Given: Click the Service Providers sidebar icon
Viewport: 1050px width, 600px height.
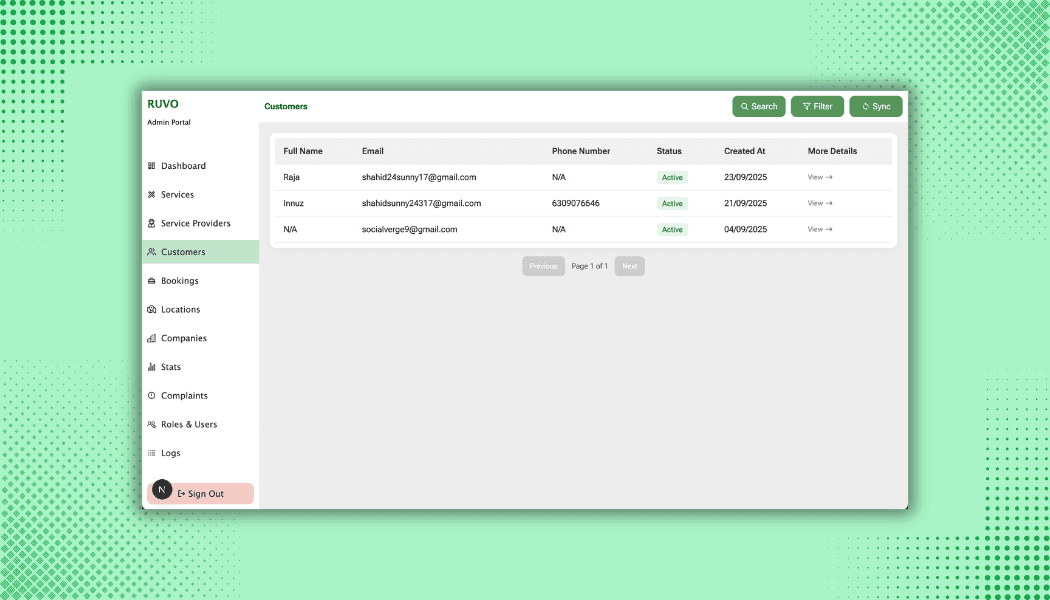Looking at the screenshot, I should tap(152, 224).
